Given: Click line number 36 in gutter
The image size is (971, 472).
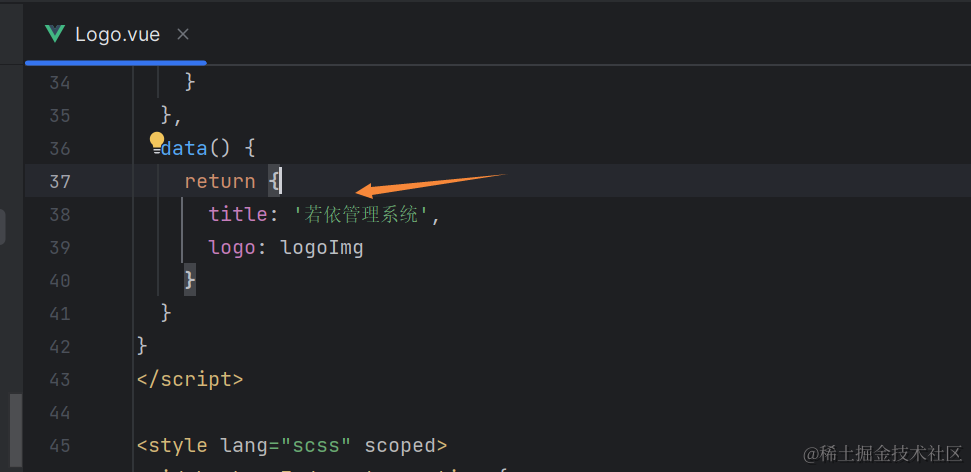Looking at the screenshot, I should (x=59, y=149).
